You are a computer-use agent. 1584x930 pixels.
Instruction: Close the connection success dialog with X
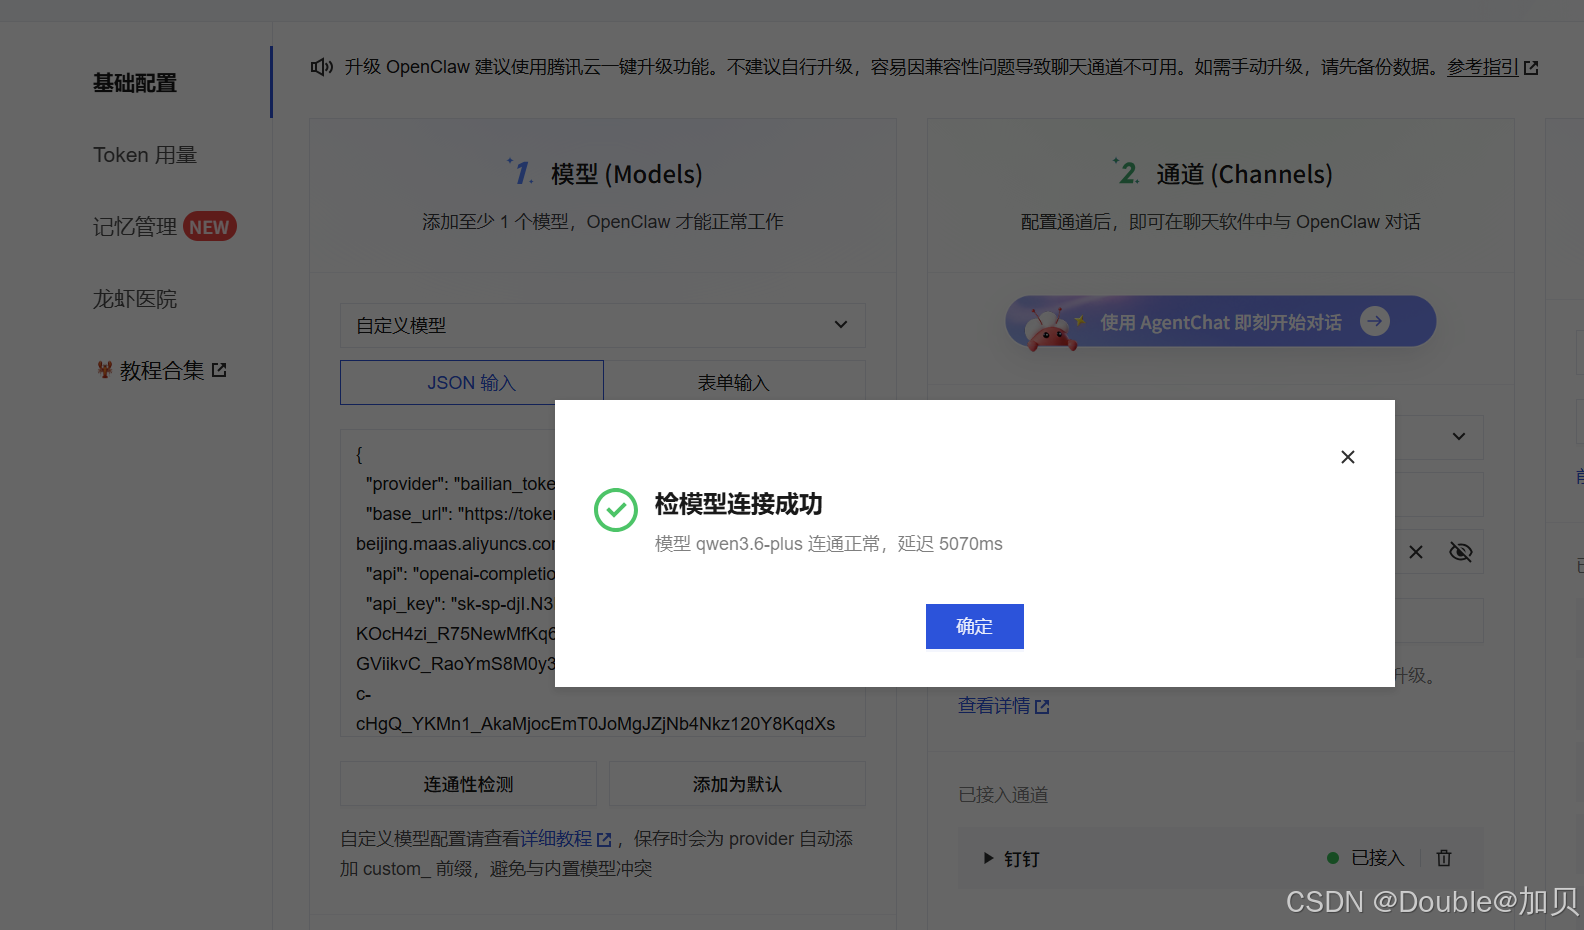click(1348, 457)
